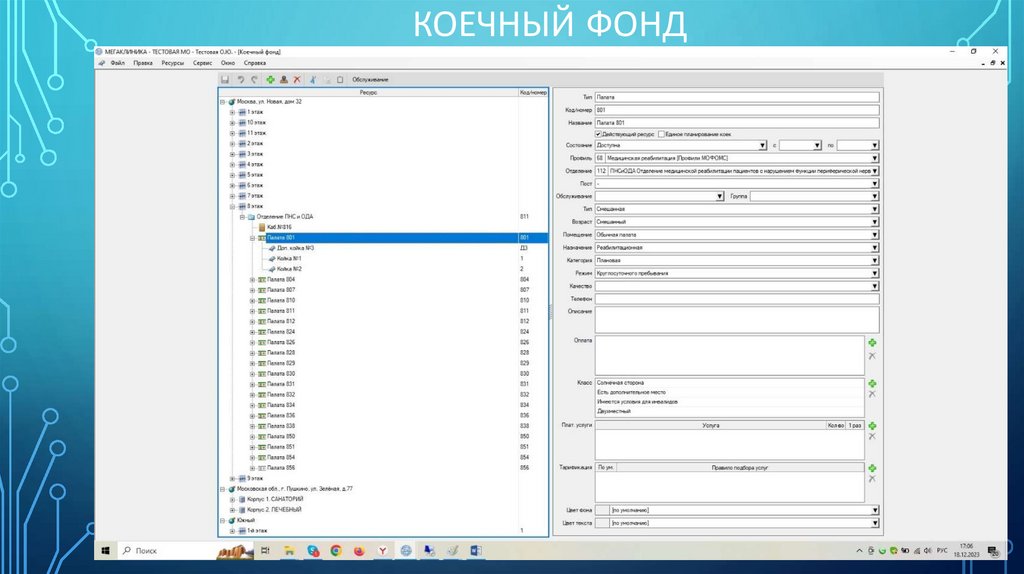Click the Undo arrow in the toolbar
Screen dimensions: 1024x574
[241, 79]
